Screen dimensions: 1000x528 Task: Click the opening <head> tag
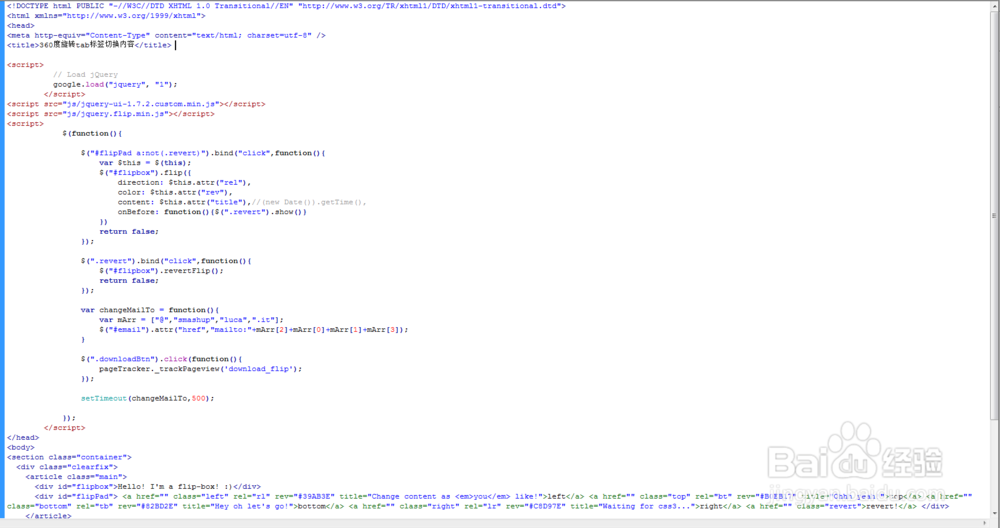(x=21, y=26)
